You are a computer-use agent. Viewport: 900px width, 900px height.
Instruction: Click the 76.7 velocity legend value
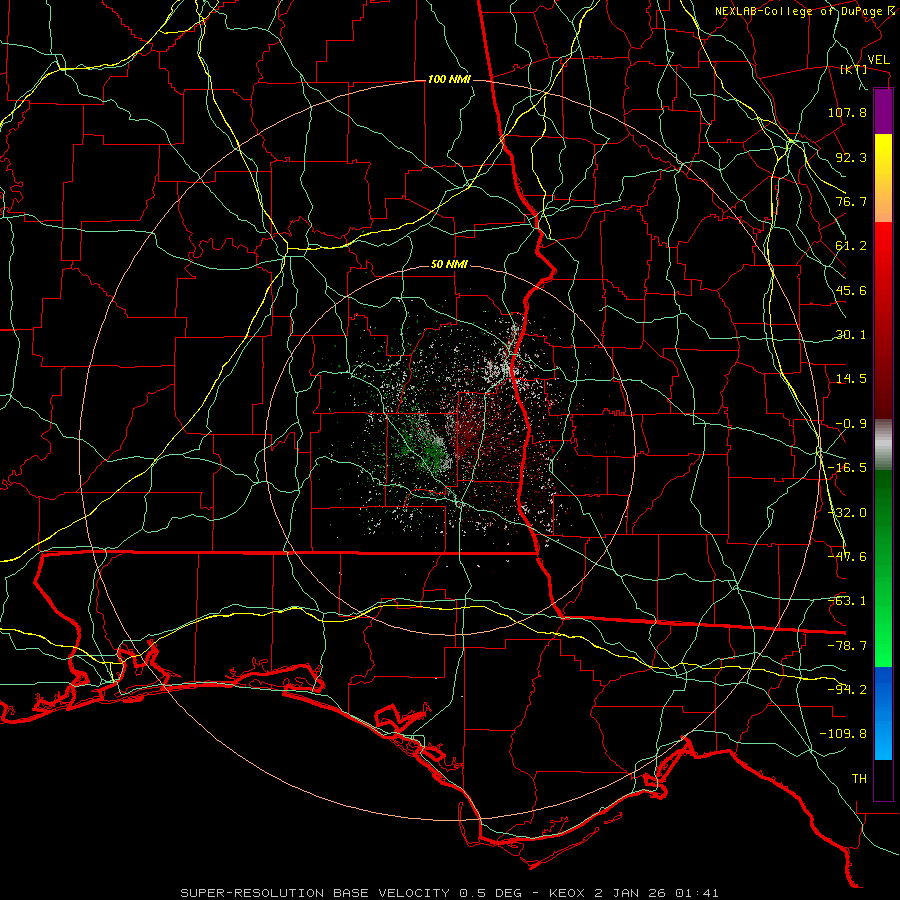click(851, 201)
